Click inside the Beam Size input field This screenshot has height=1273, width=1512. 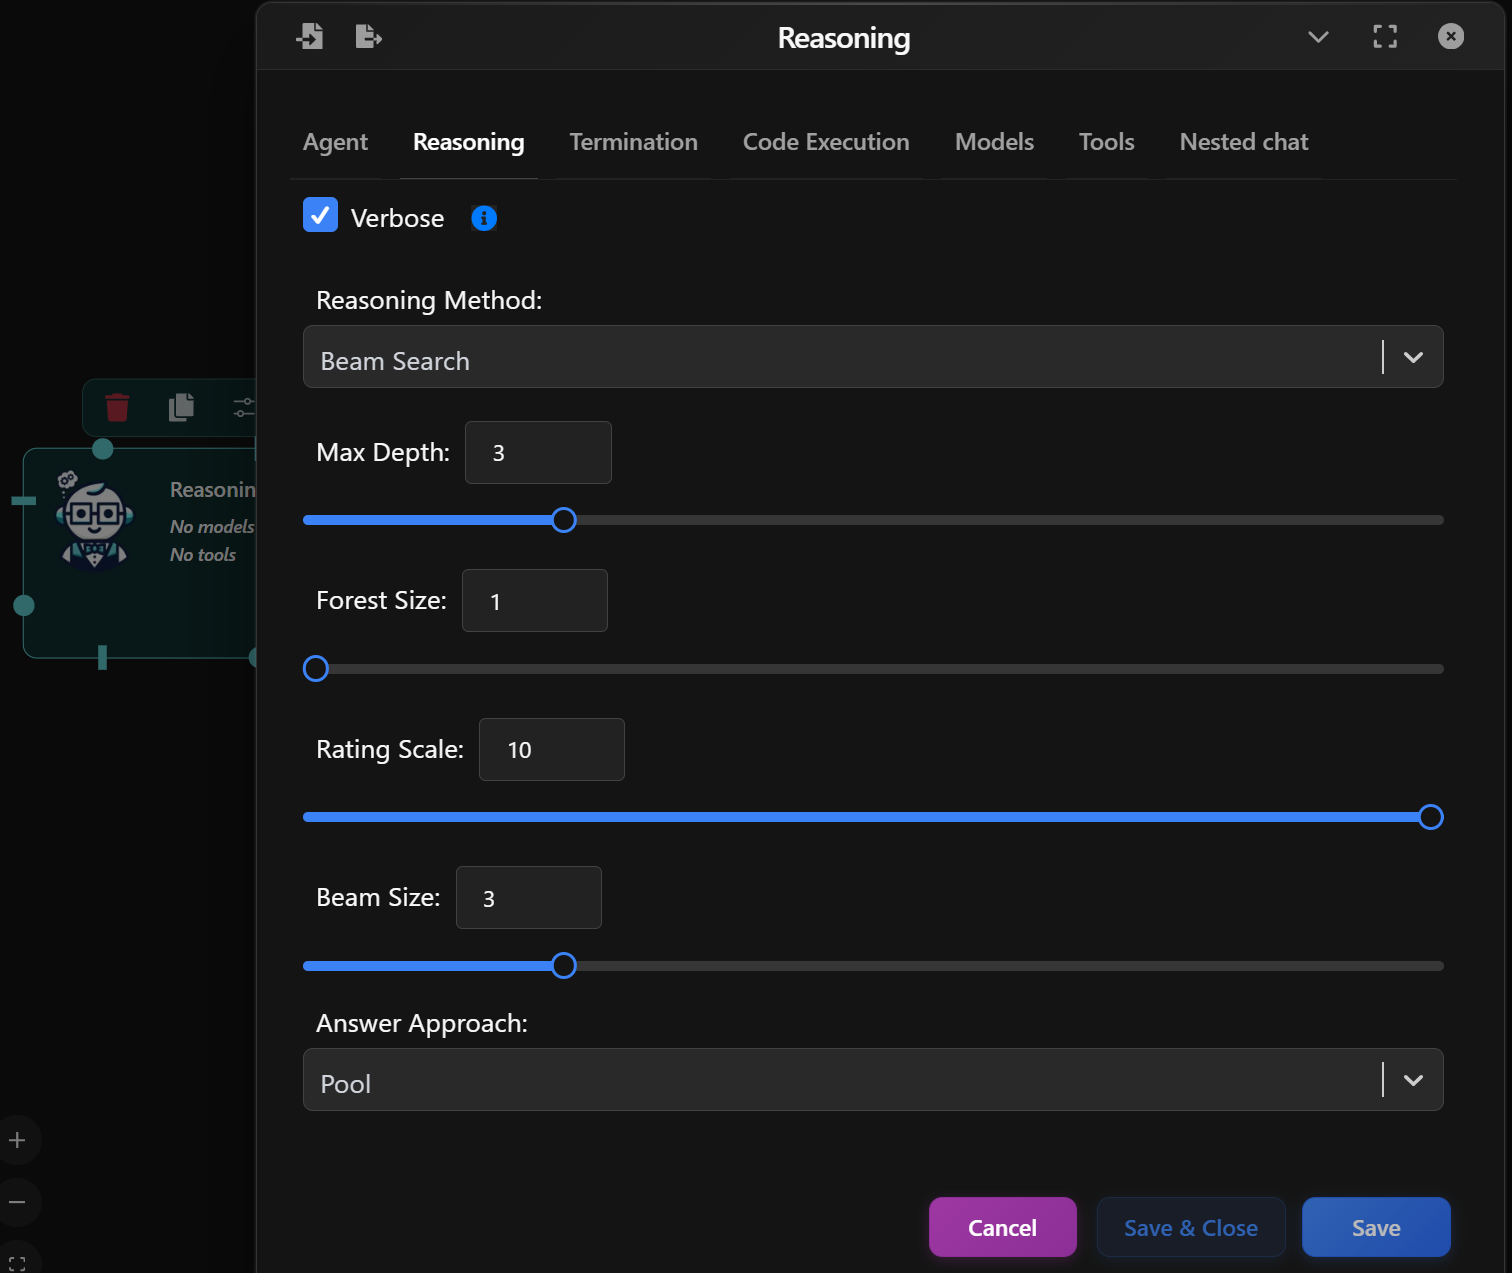528,897
